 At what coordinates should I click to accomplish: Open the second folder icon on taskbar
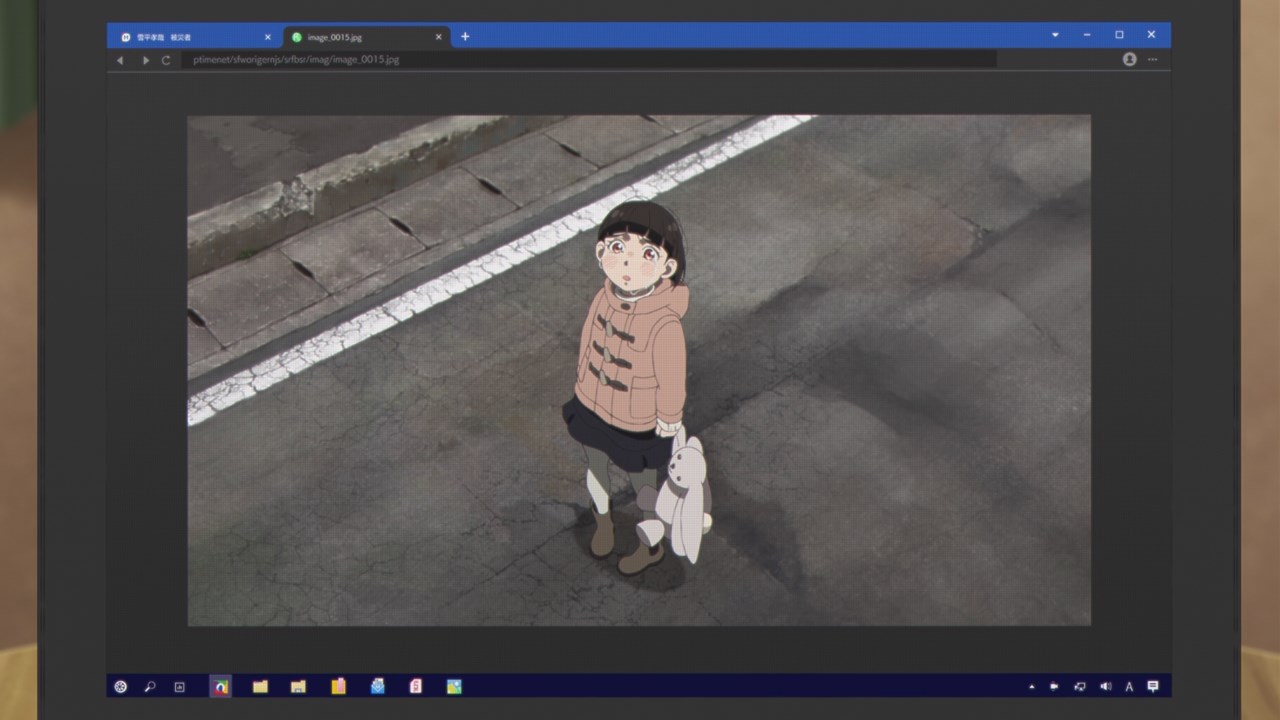coord(298,687)
